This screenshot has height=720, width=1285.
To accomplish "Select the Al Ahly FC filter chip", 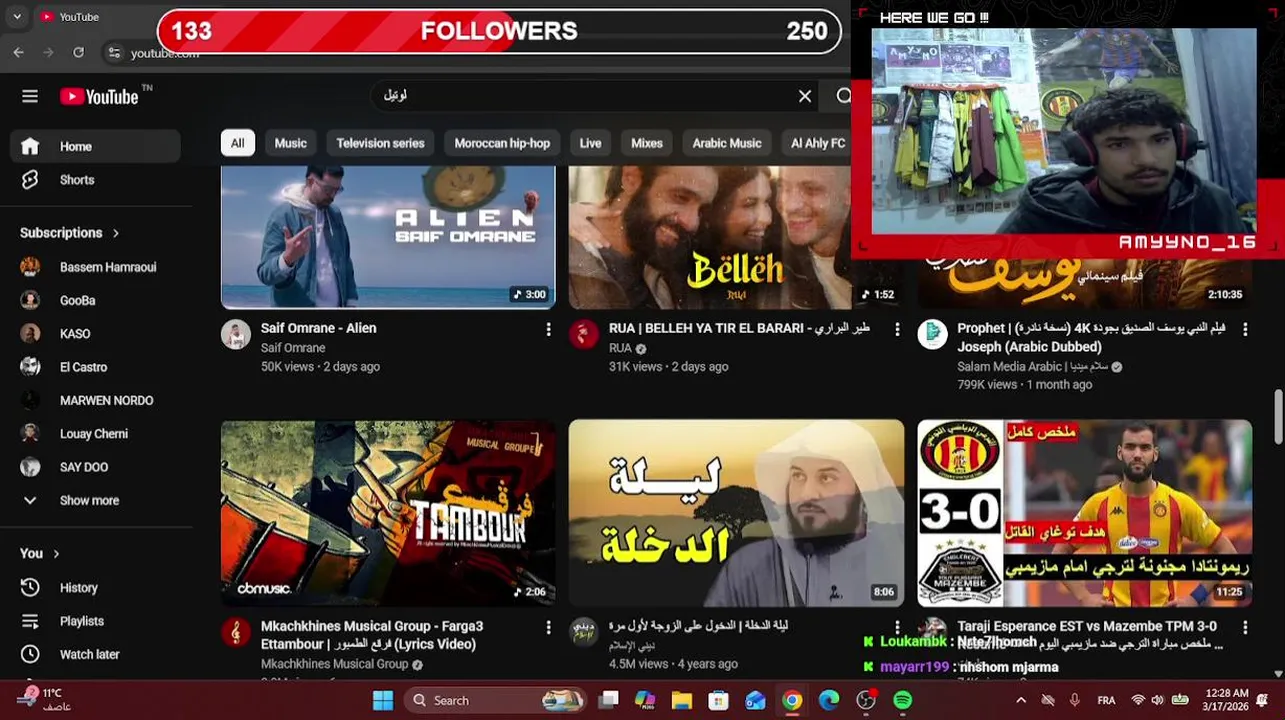I will (816, 143).
